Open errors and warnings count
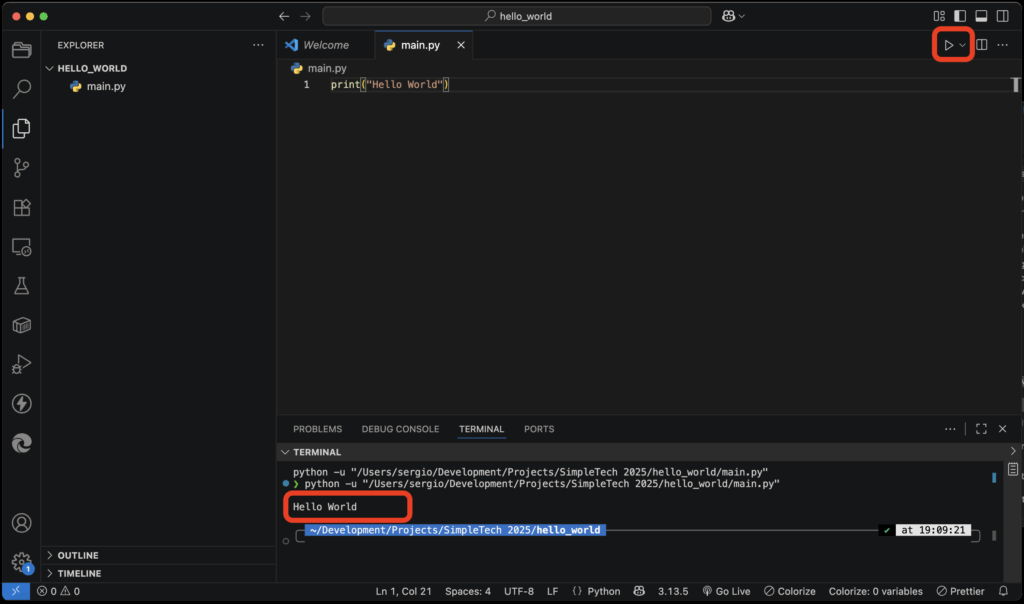1024x604 pixels. click(x=58, y=591)
